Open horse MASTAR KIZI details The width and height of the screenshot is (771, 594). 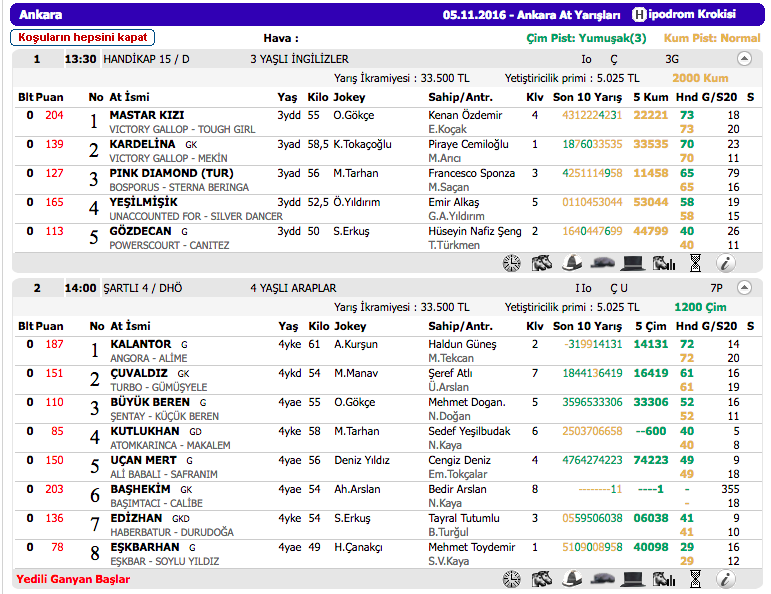146,116
